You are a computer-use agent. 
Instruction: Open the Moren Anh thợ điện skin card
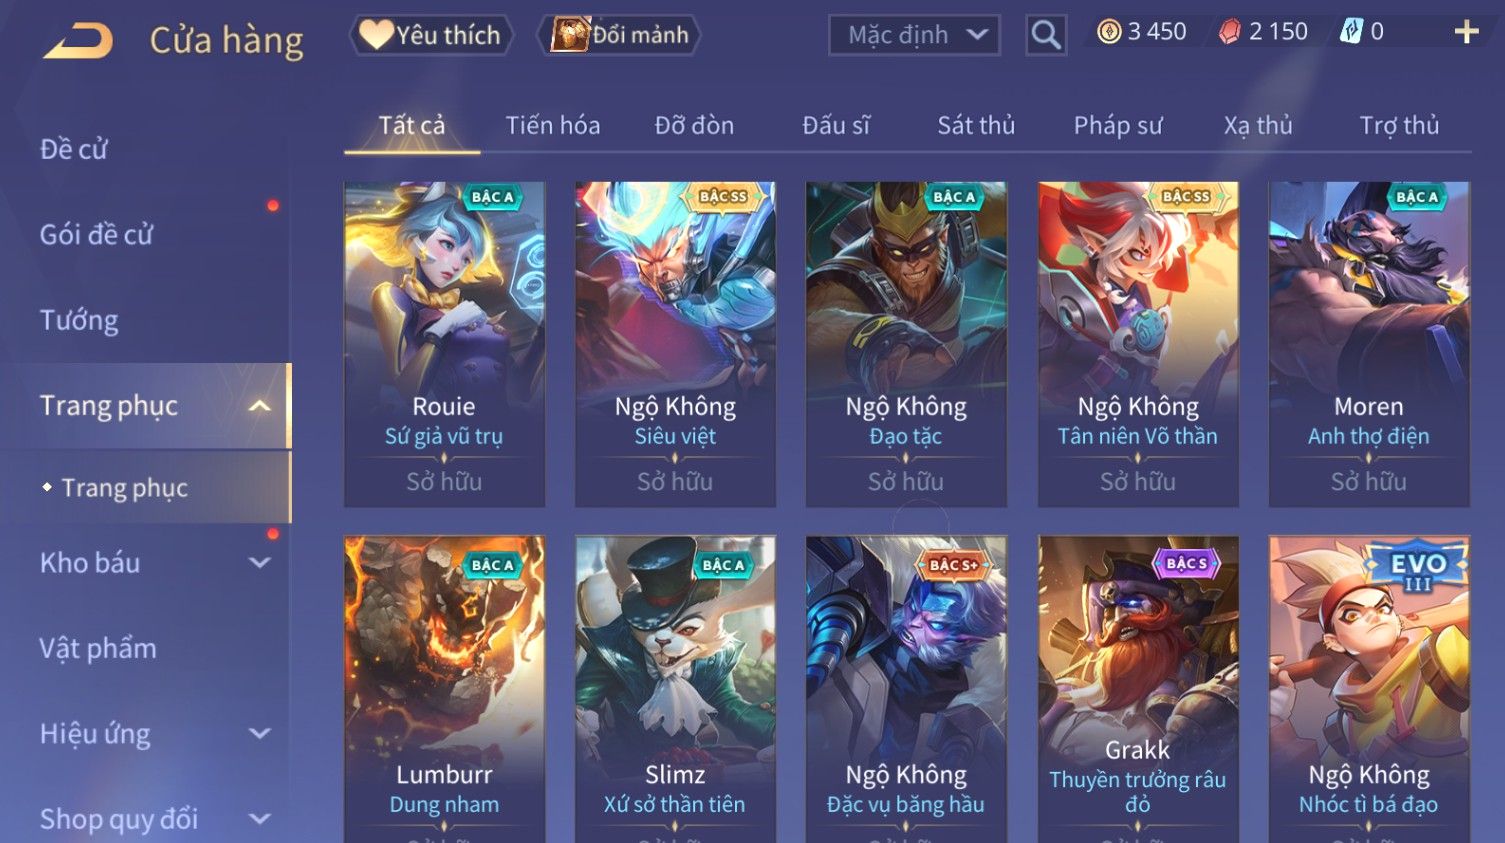tap(1369, 344)
